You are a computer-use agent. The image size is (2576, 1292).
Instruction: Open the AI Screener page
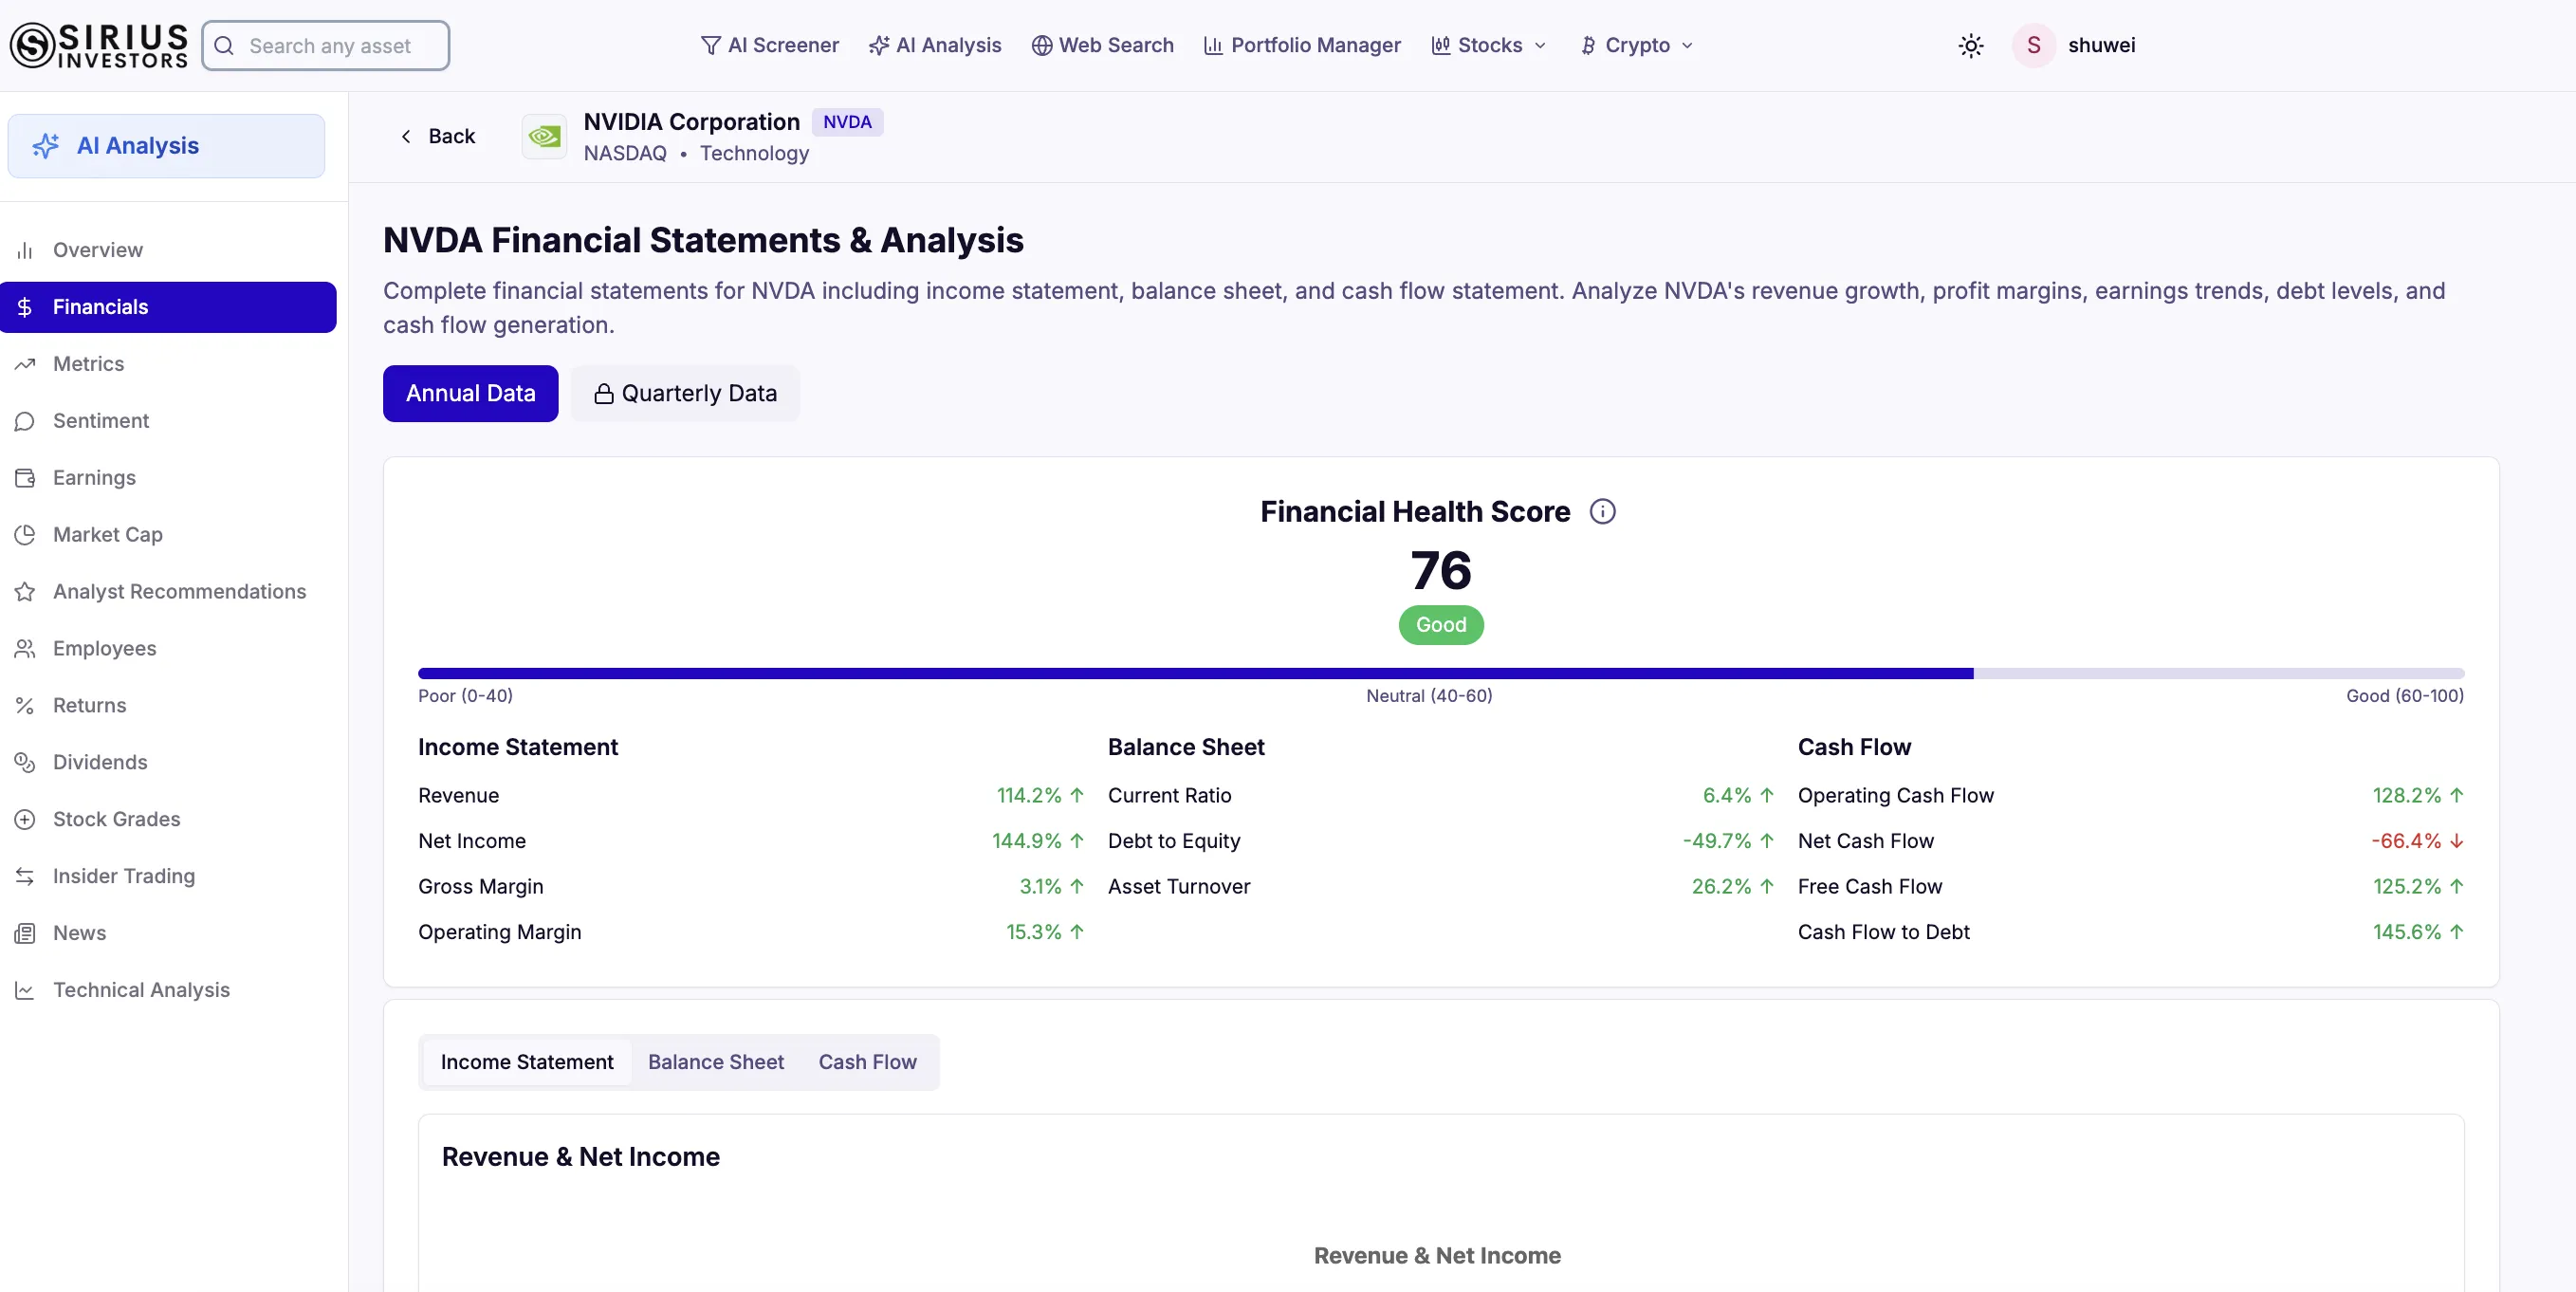coord(769,46)
